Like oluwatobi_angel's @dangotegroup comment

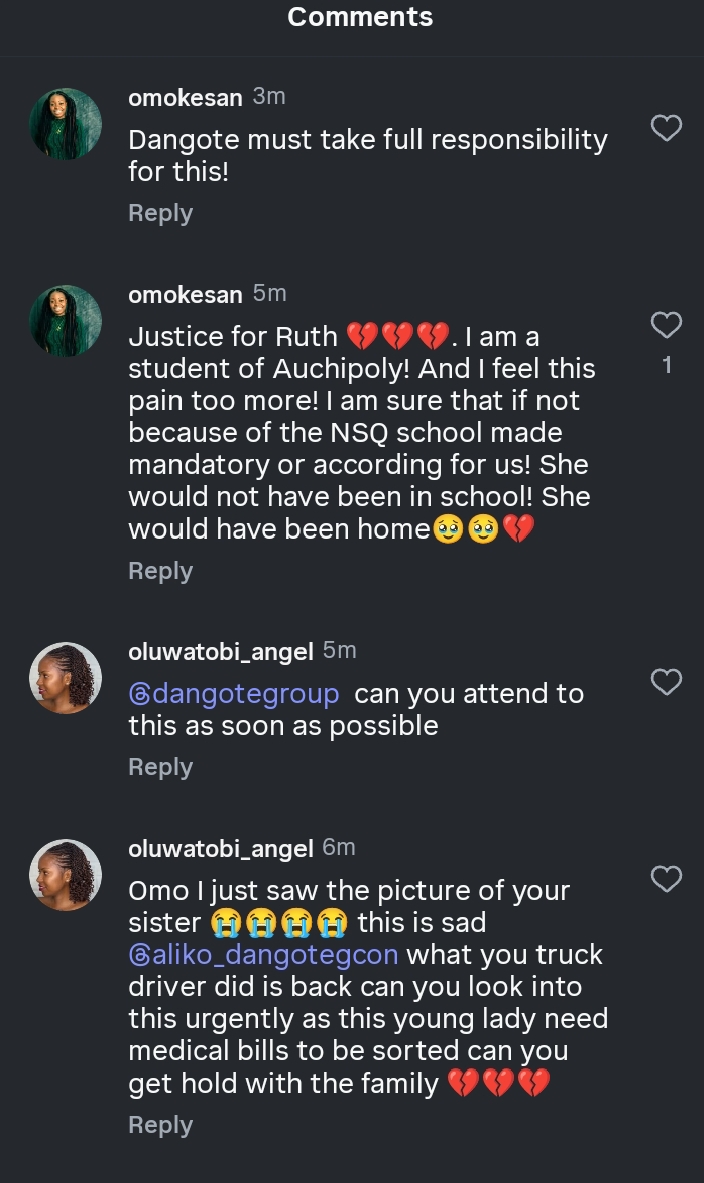pyautogui.click(x=666, y=682)
